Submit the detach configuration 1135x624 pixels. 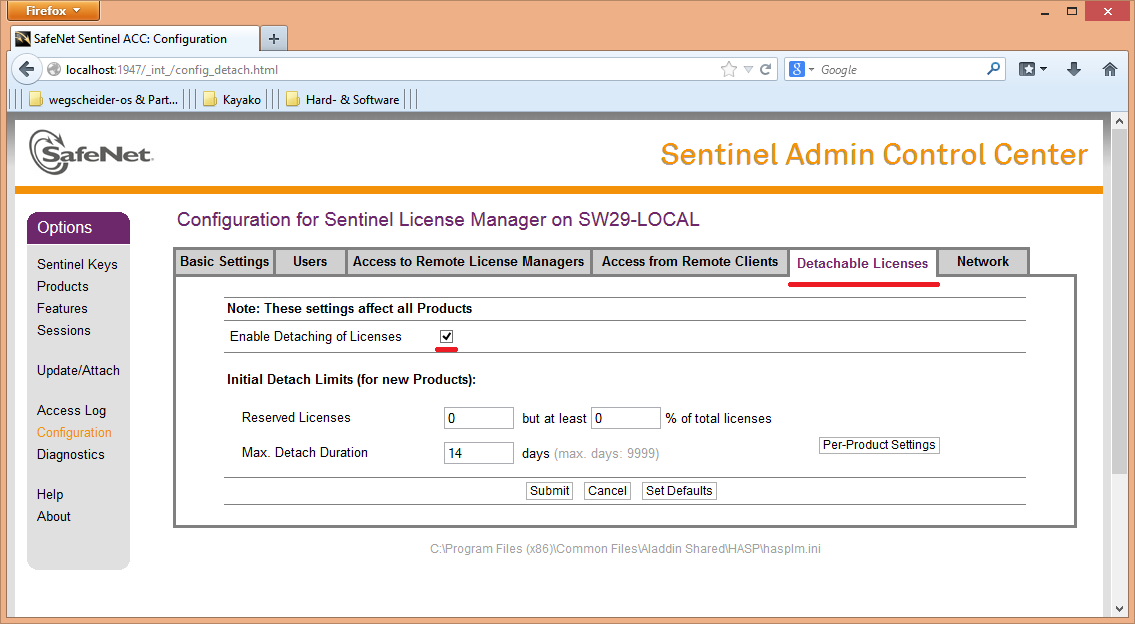pos(549,491)
